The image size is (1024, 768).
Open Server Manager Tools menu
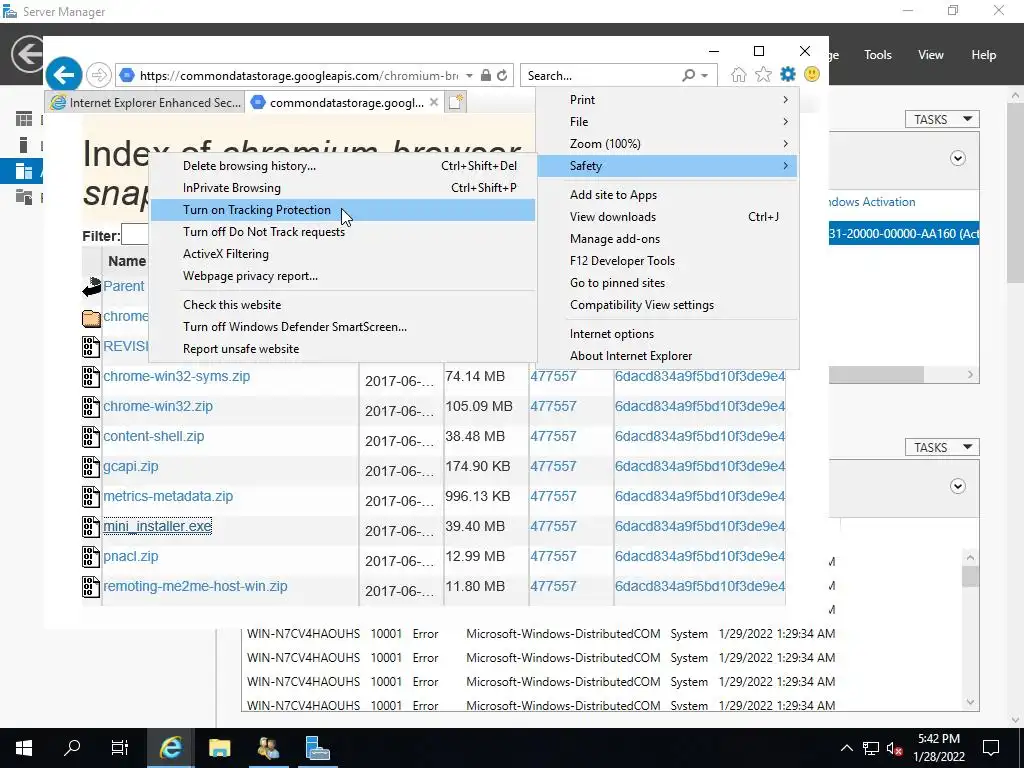(877, 55)
